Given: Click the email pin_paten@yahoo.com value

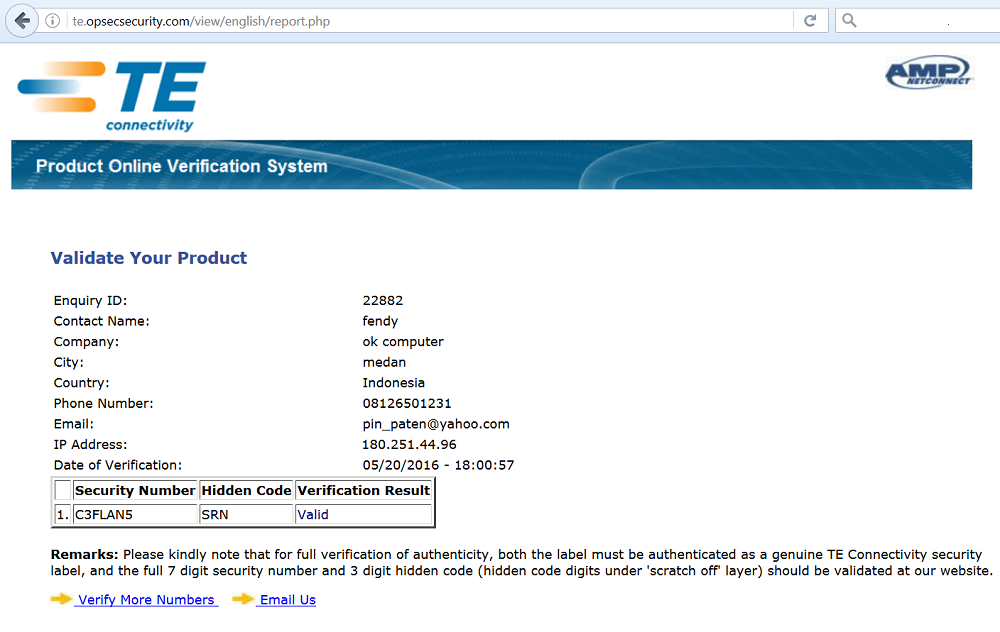Looking at the screenshot, I should point(436,424).
